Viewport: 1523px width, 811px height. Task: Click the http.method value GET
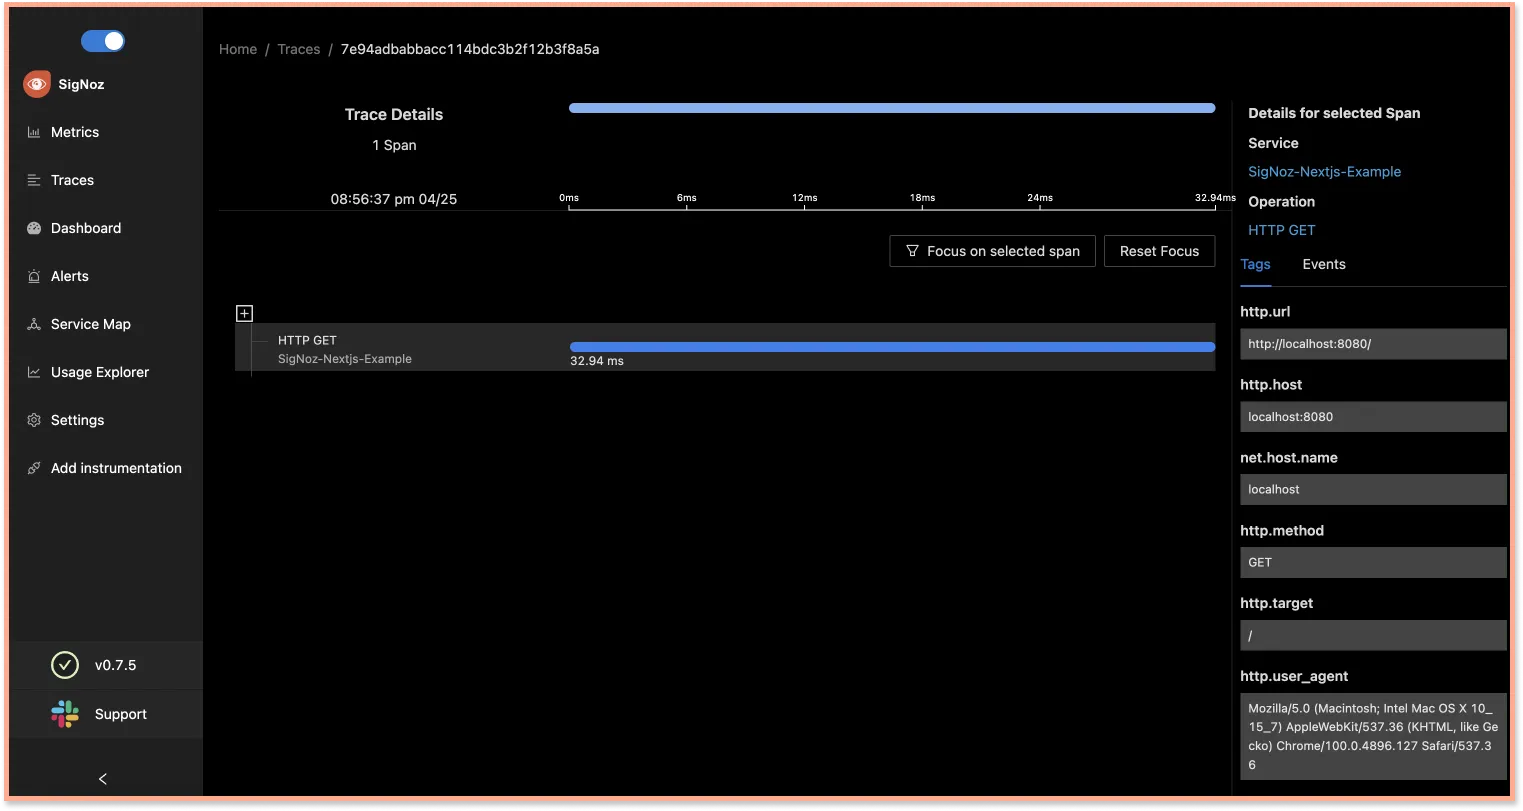(x=1373, y=562)
